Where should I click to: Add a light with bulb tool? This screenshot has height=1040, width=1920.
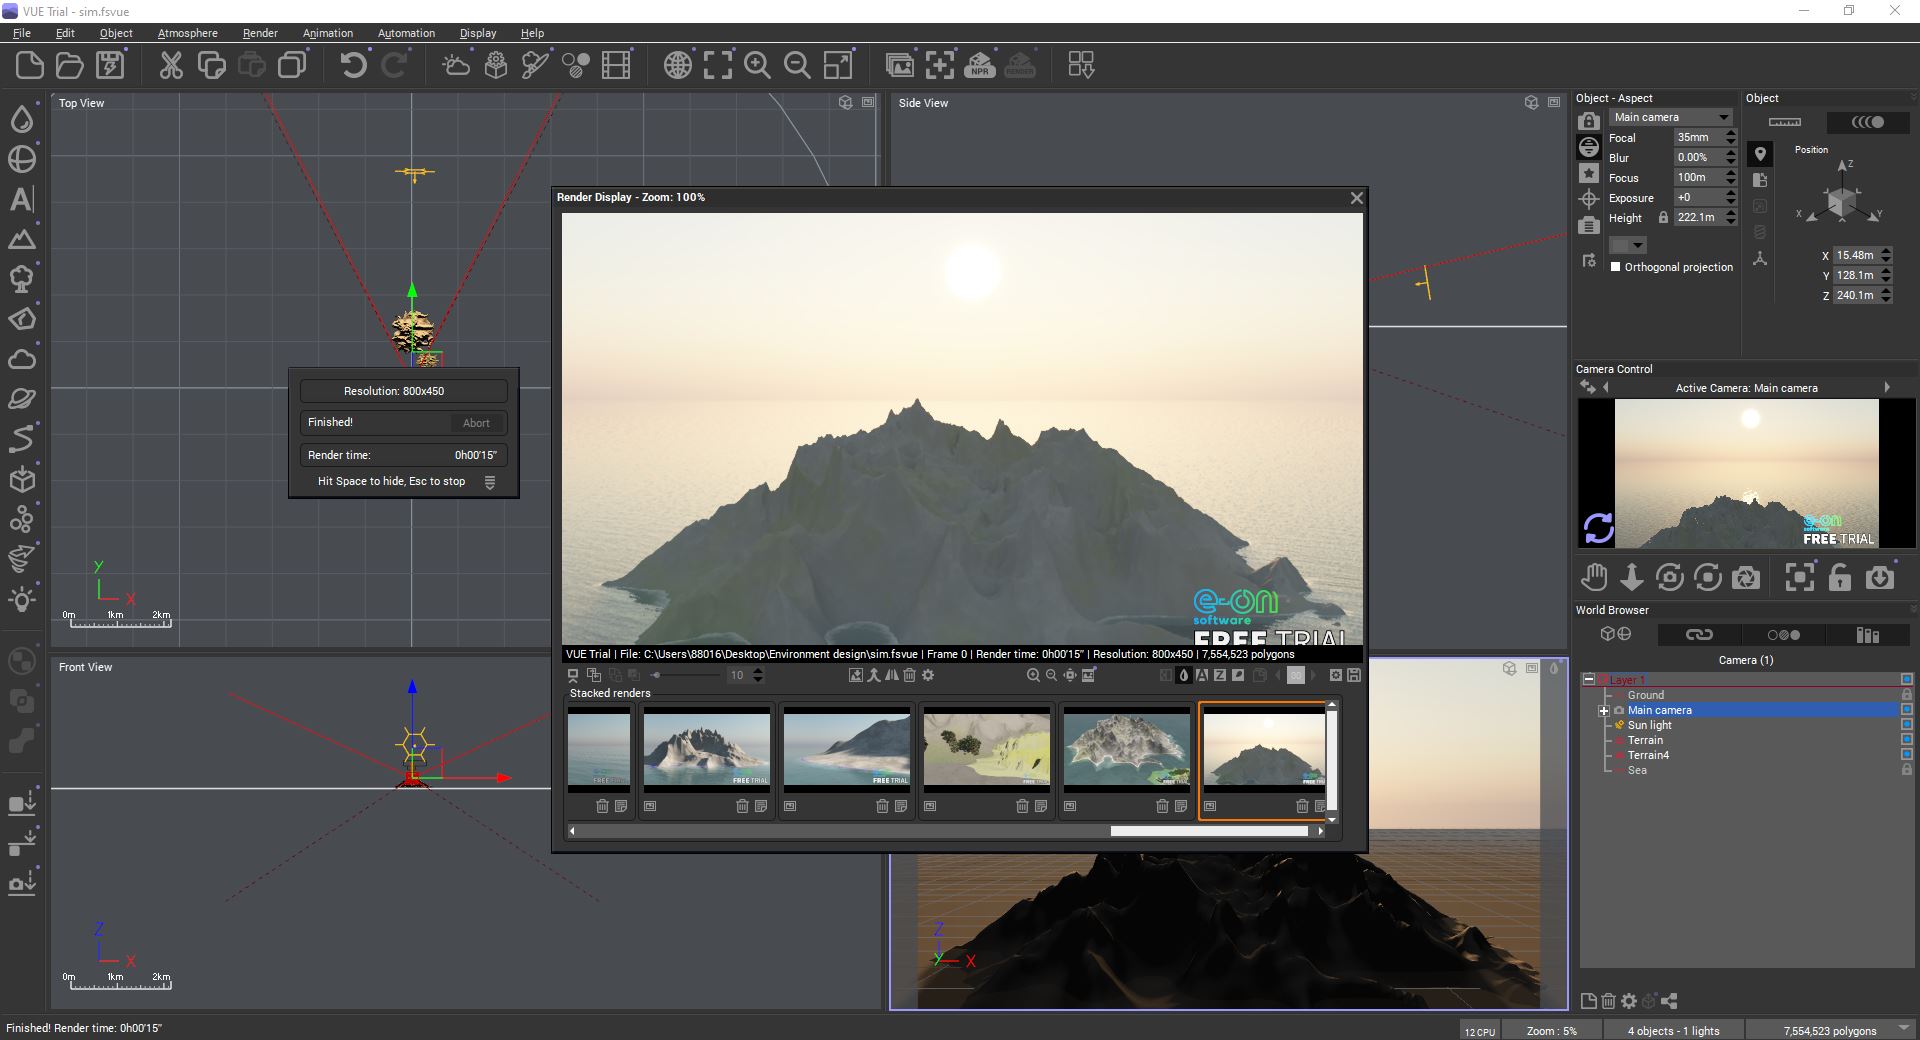(22, 600)
